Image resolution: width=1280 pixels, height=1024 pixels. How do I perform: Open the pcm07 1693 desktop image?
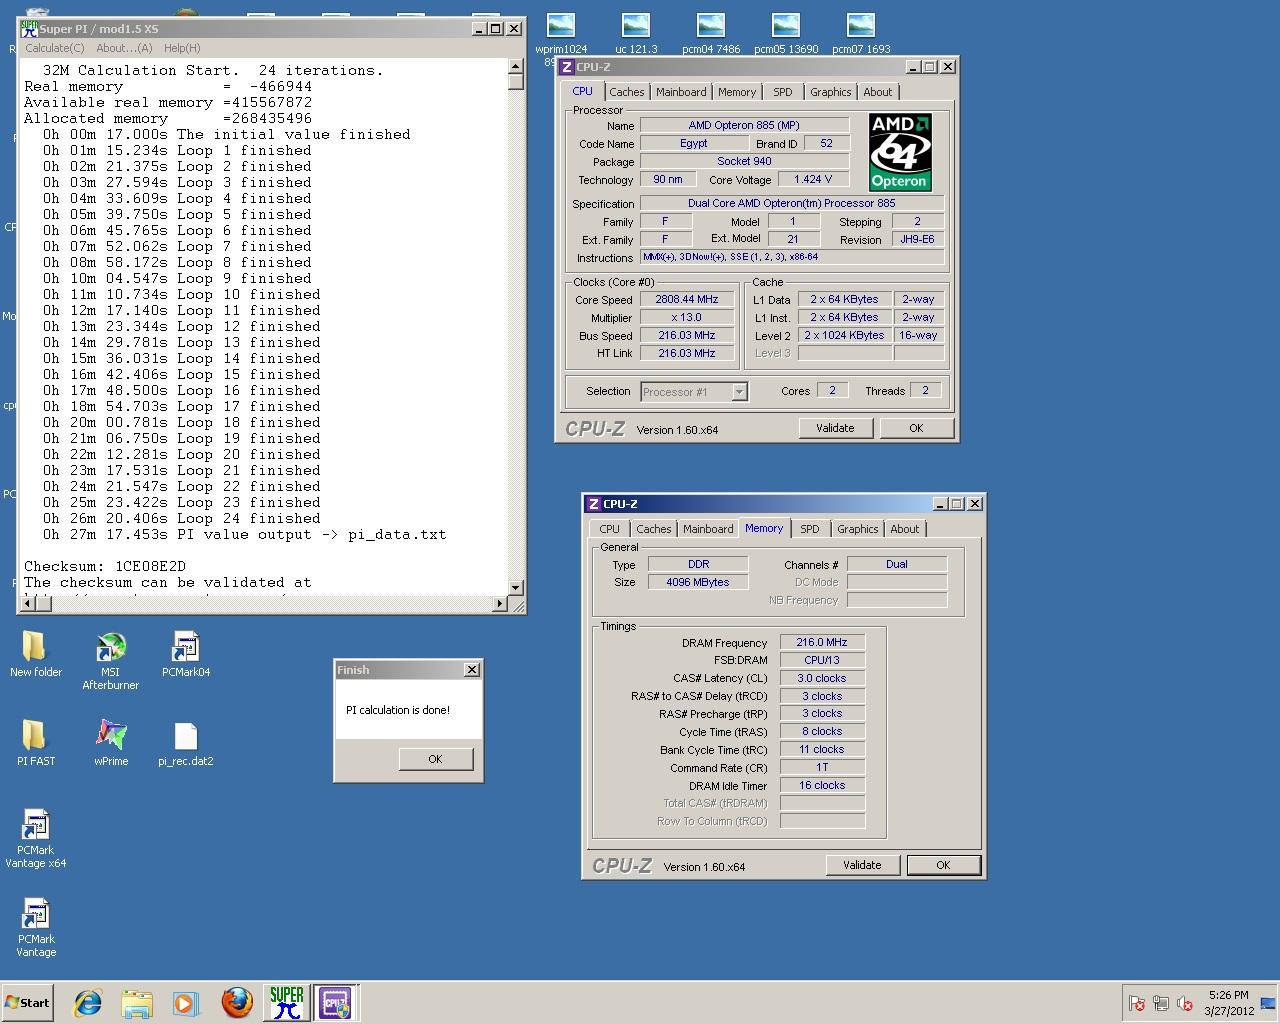(x=861, y=33)
